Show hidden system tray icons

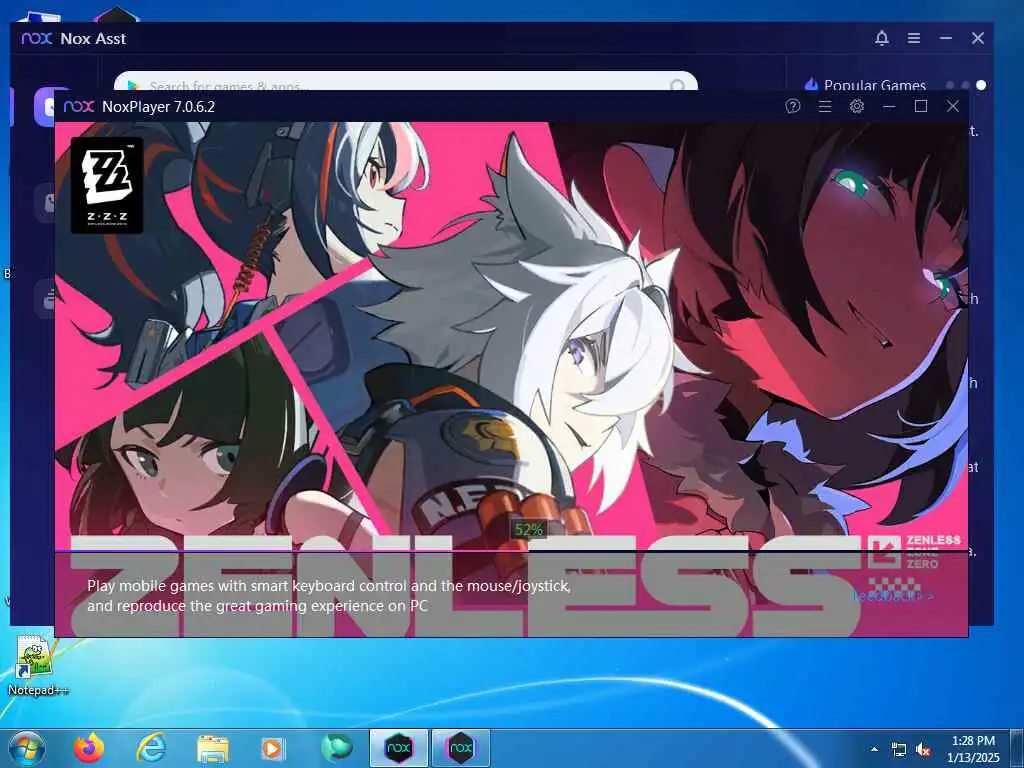coord(874,749)
